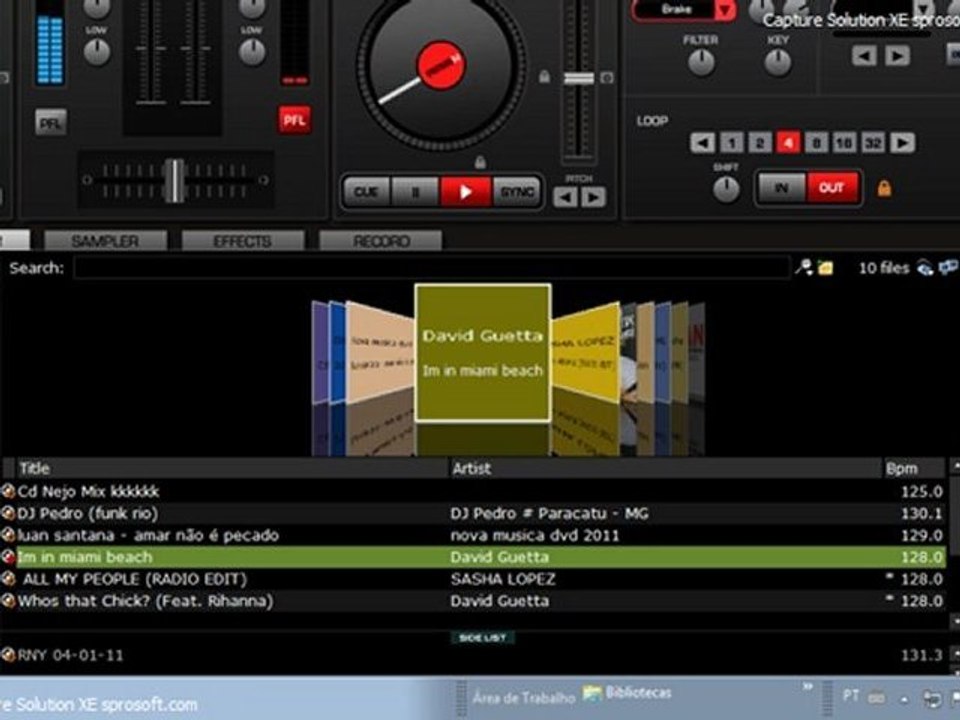The height and width of the screenshot is (720, 960).
Task: Click the chat bubbles icon at far right
Action: [x=949, y=268]
